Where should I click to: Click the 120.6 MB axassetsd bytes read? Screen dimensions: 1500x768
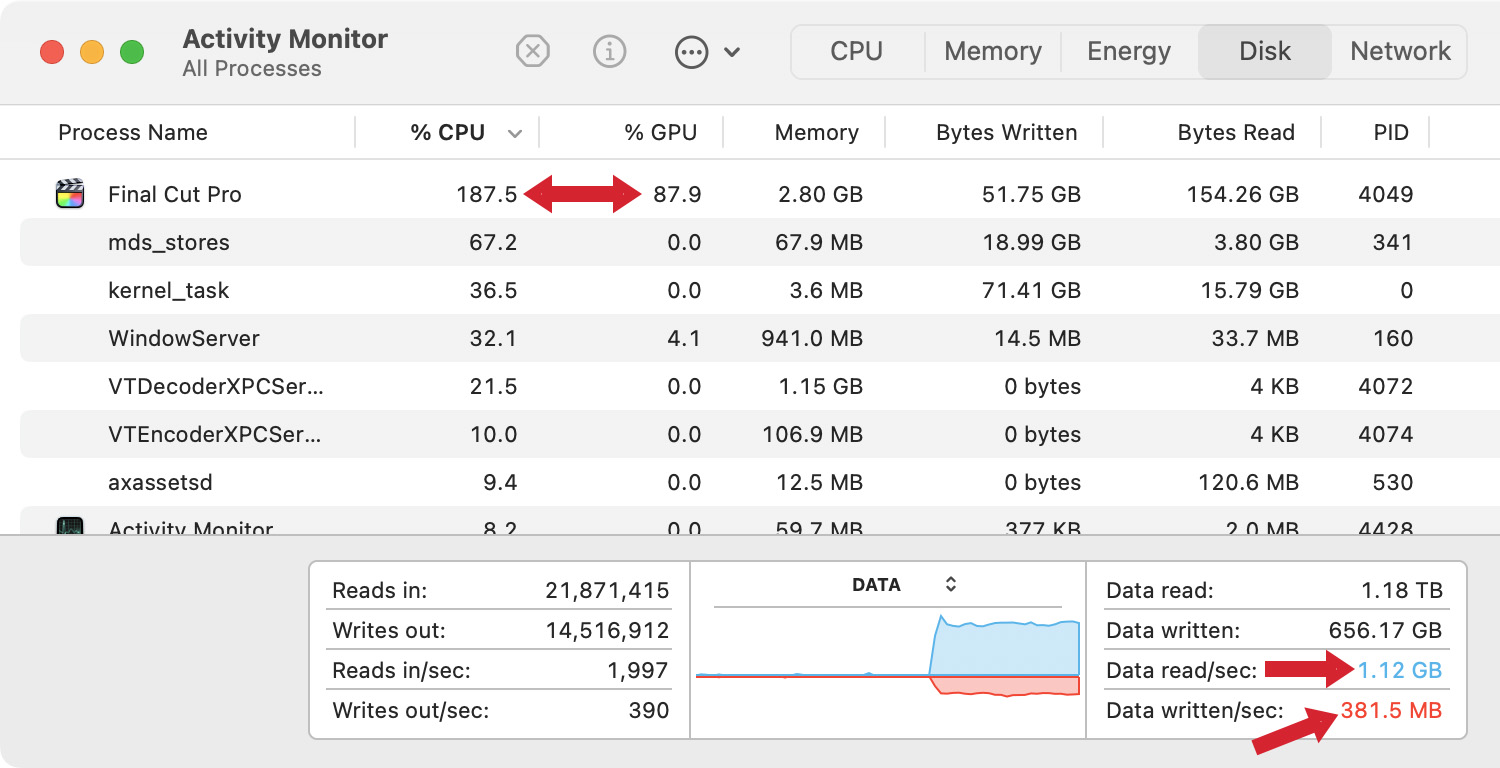[x=1249, y=482]
